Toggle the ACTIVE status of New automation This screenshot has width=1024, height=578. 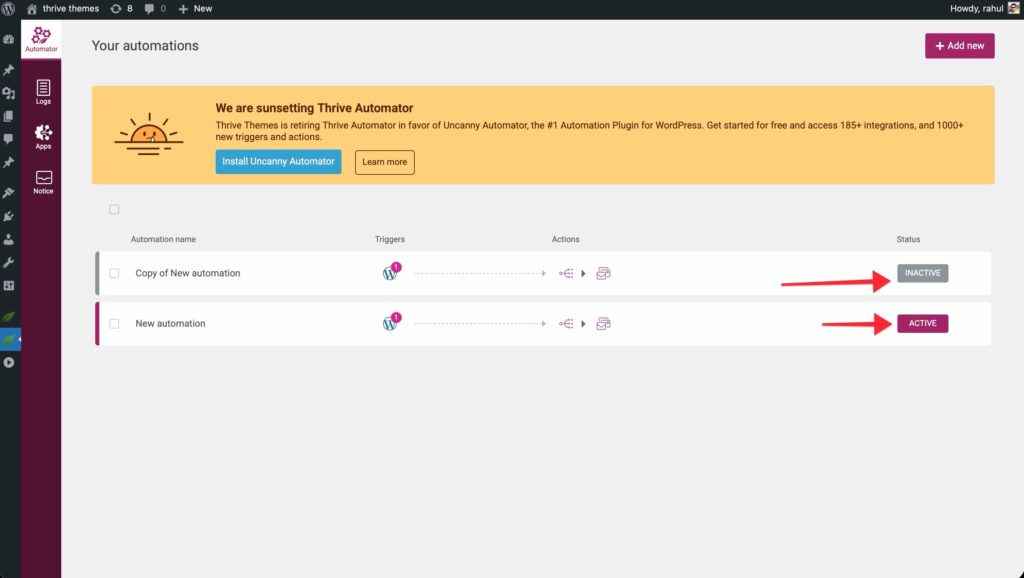pos(922,324)
